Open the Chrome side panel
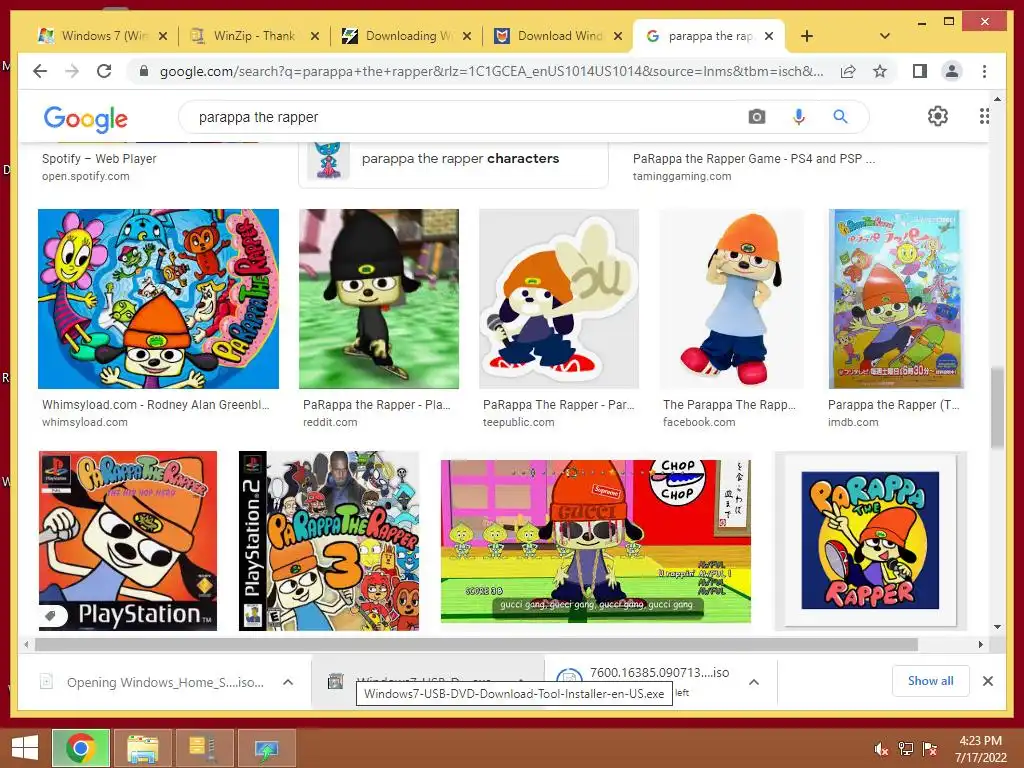Image resolution: width=1024 pixels, height=768 pixels. pyautogui.click(x=920, y=71)
